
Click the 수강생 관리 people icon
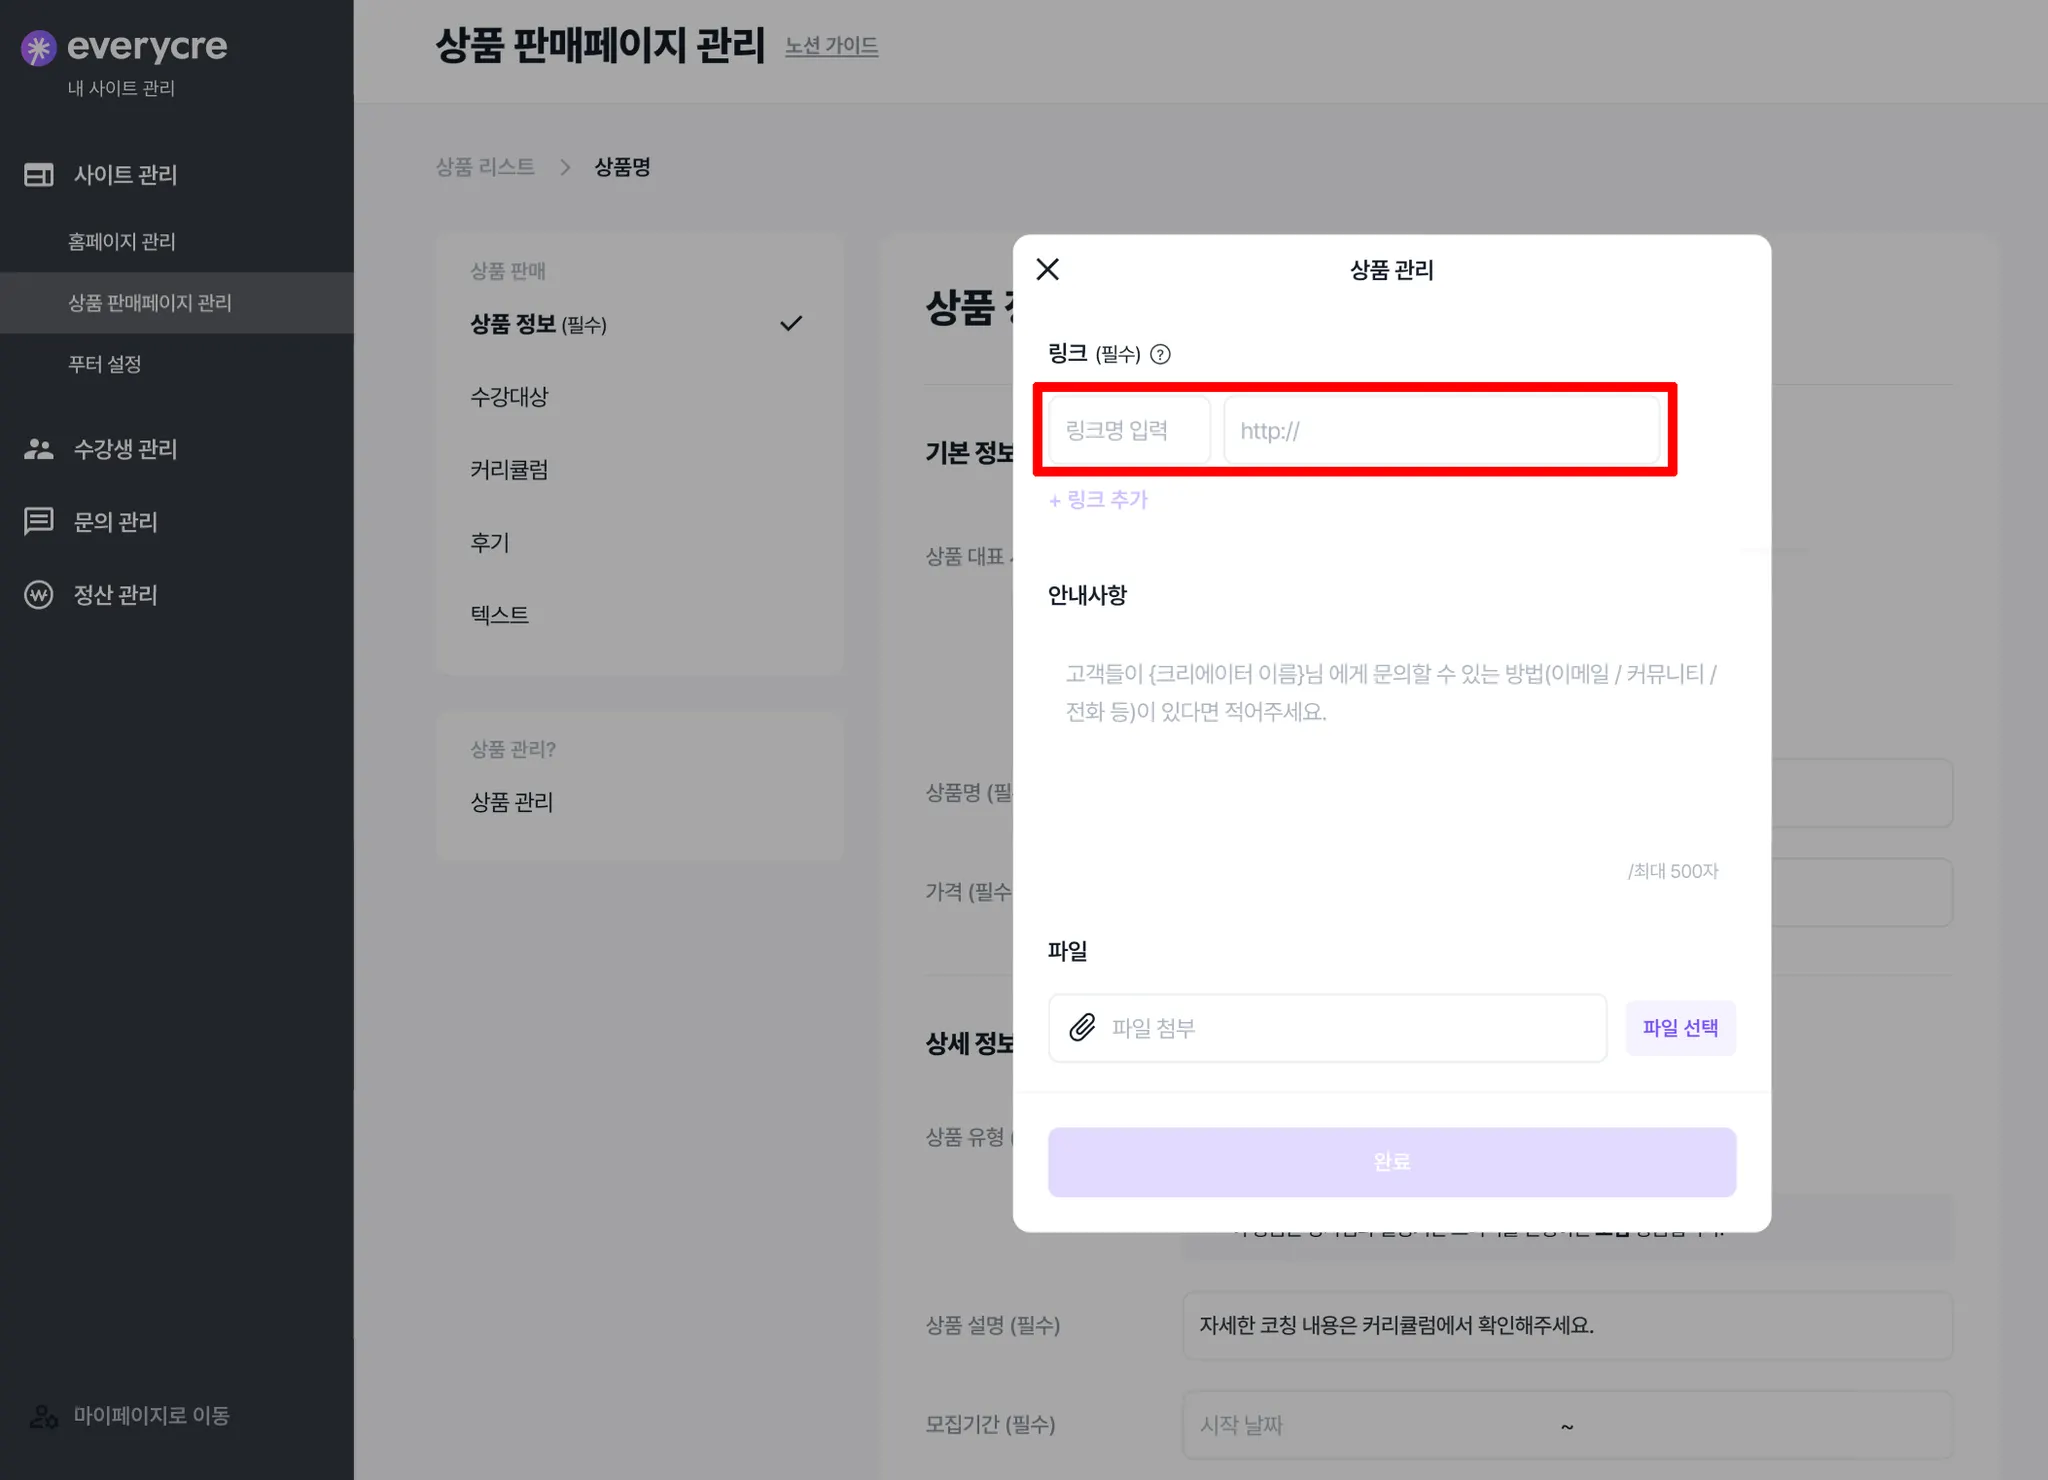click(x=39, y=449)
